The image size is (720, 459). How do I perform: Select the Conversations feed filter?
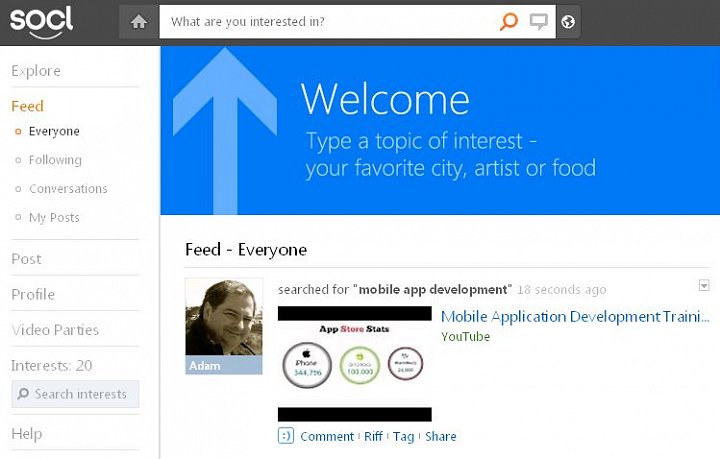tap(68, 189)
